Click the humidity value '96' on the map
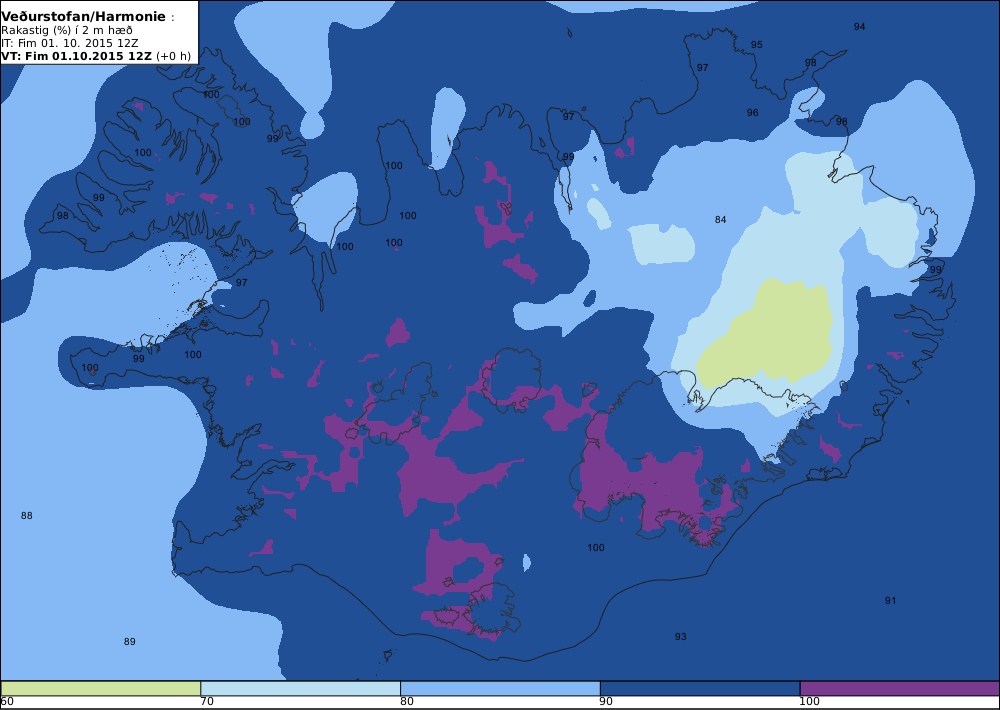This screenshot has height=710, width=1000. [753, 112]
